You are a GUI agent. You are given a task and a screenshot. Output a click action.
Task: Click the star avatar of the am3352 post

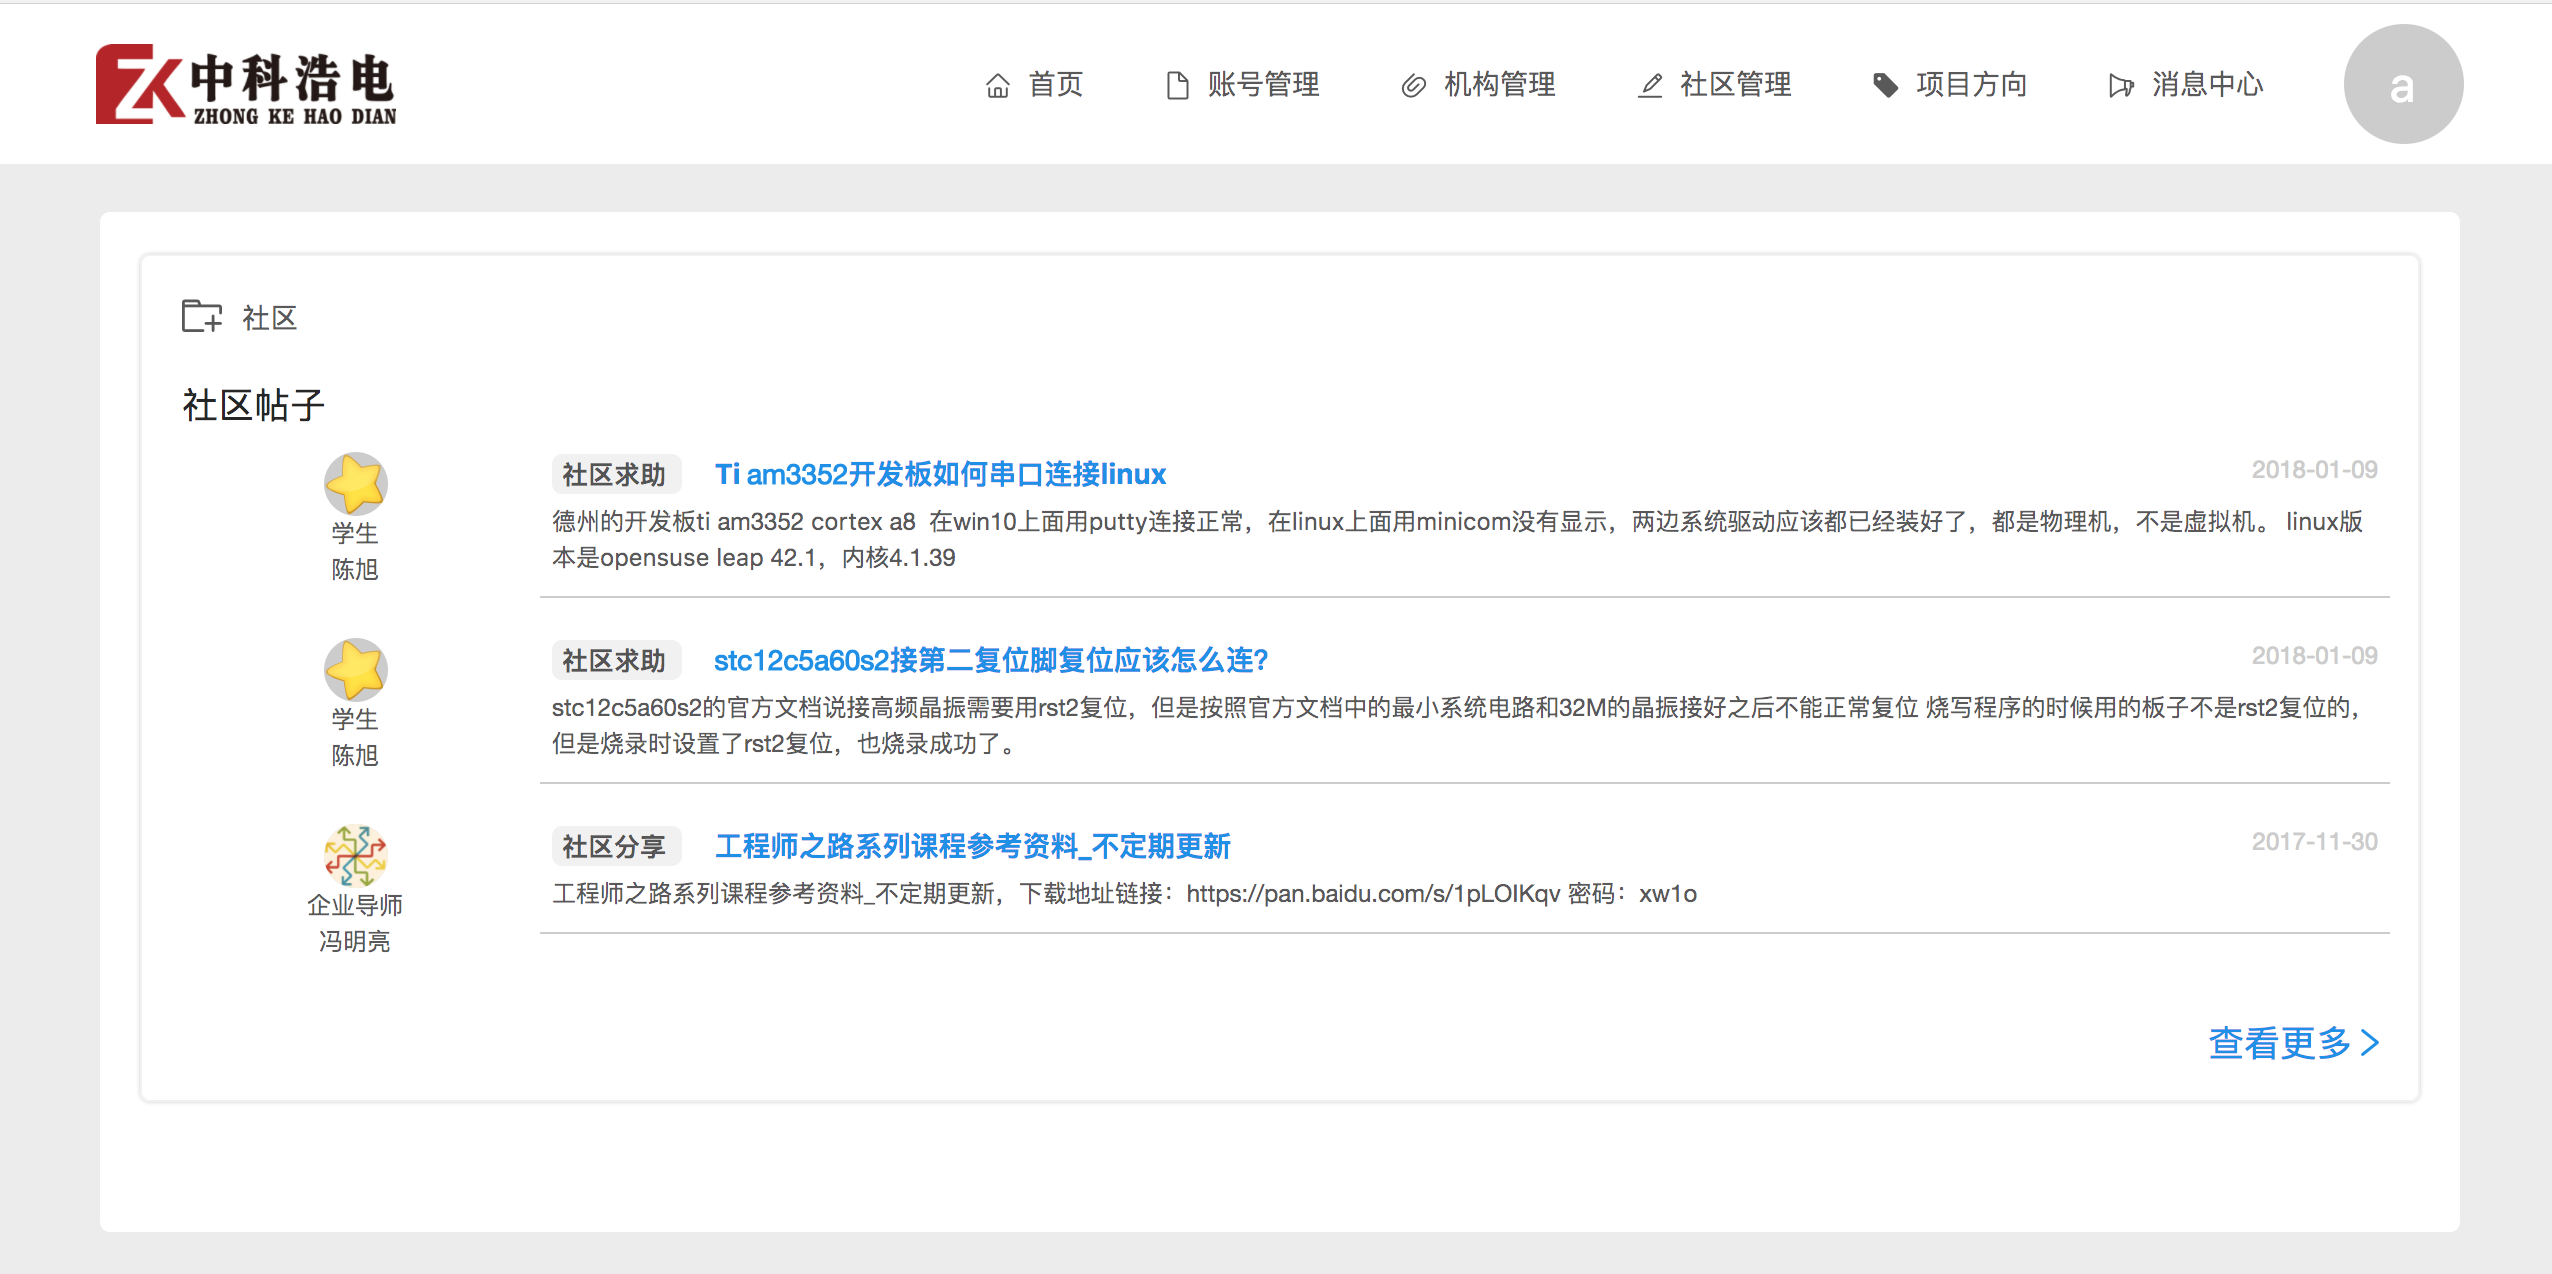click(x=355, y=483)
